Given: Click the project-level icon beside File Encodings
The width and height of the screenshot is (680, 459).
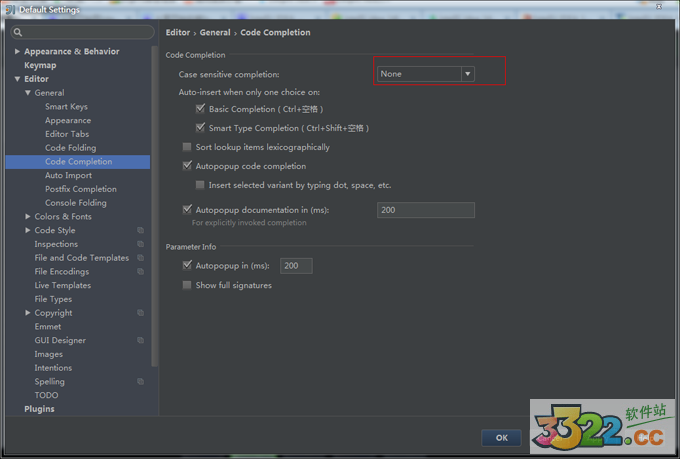Looking at the screenshot, I should pyautogui.click(x=141, y=272).
